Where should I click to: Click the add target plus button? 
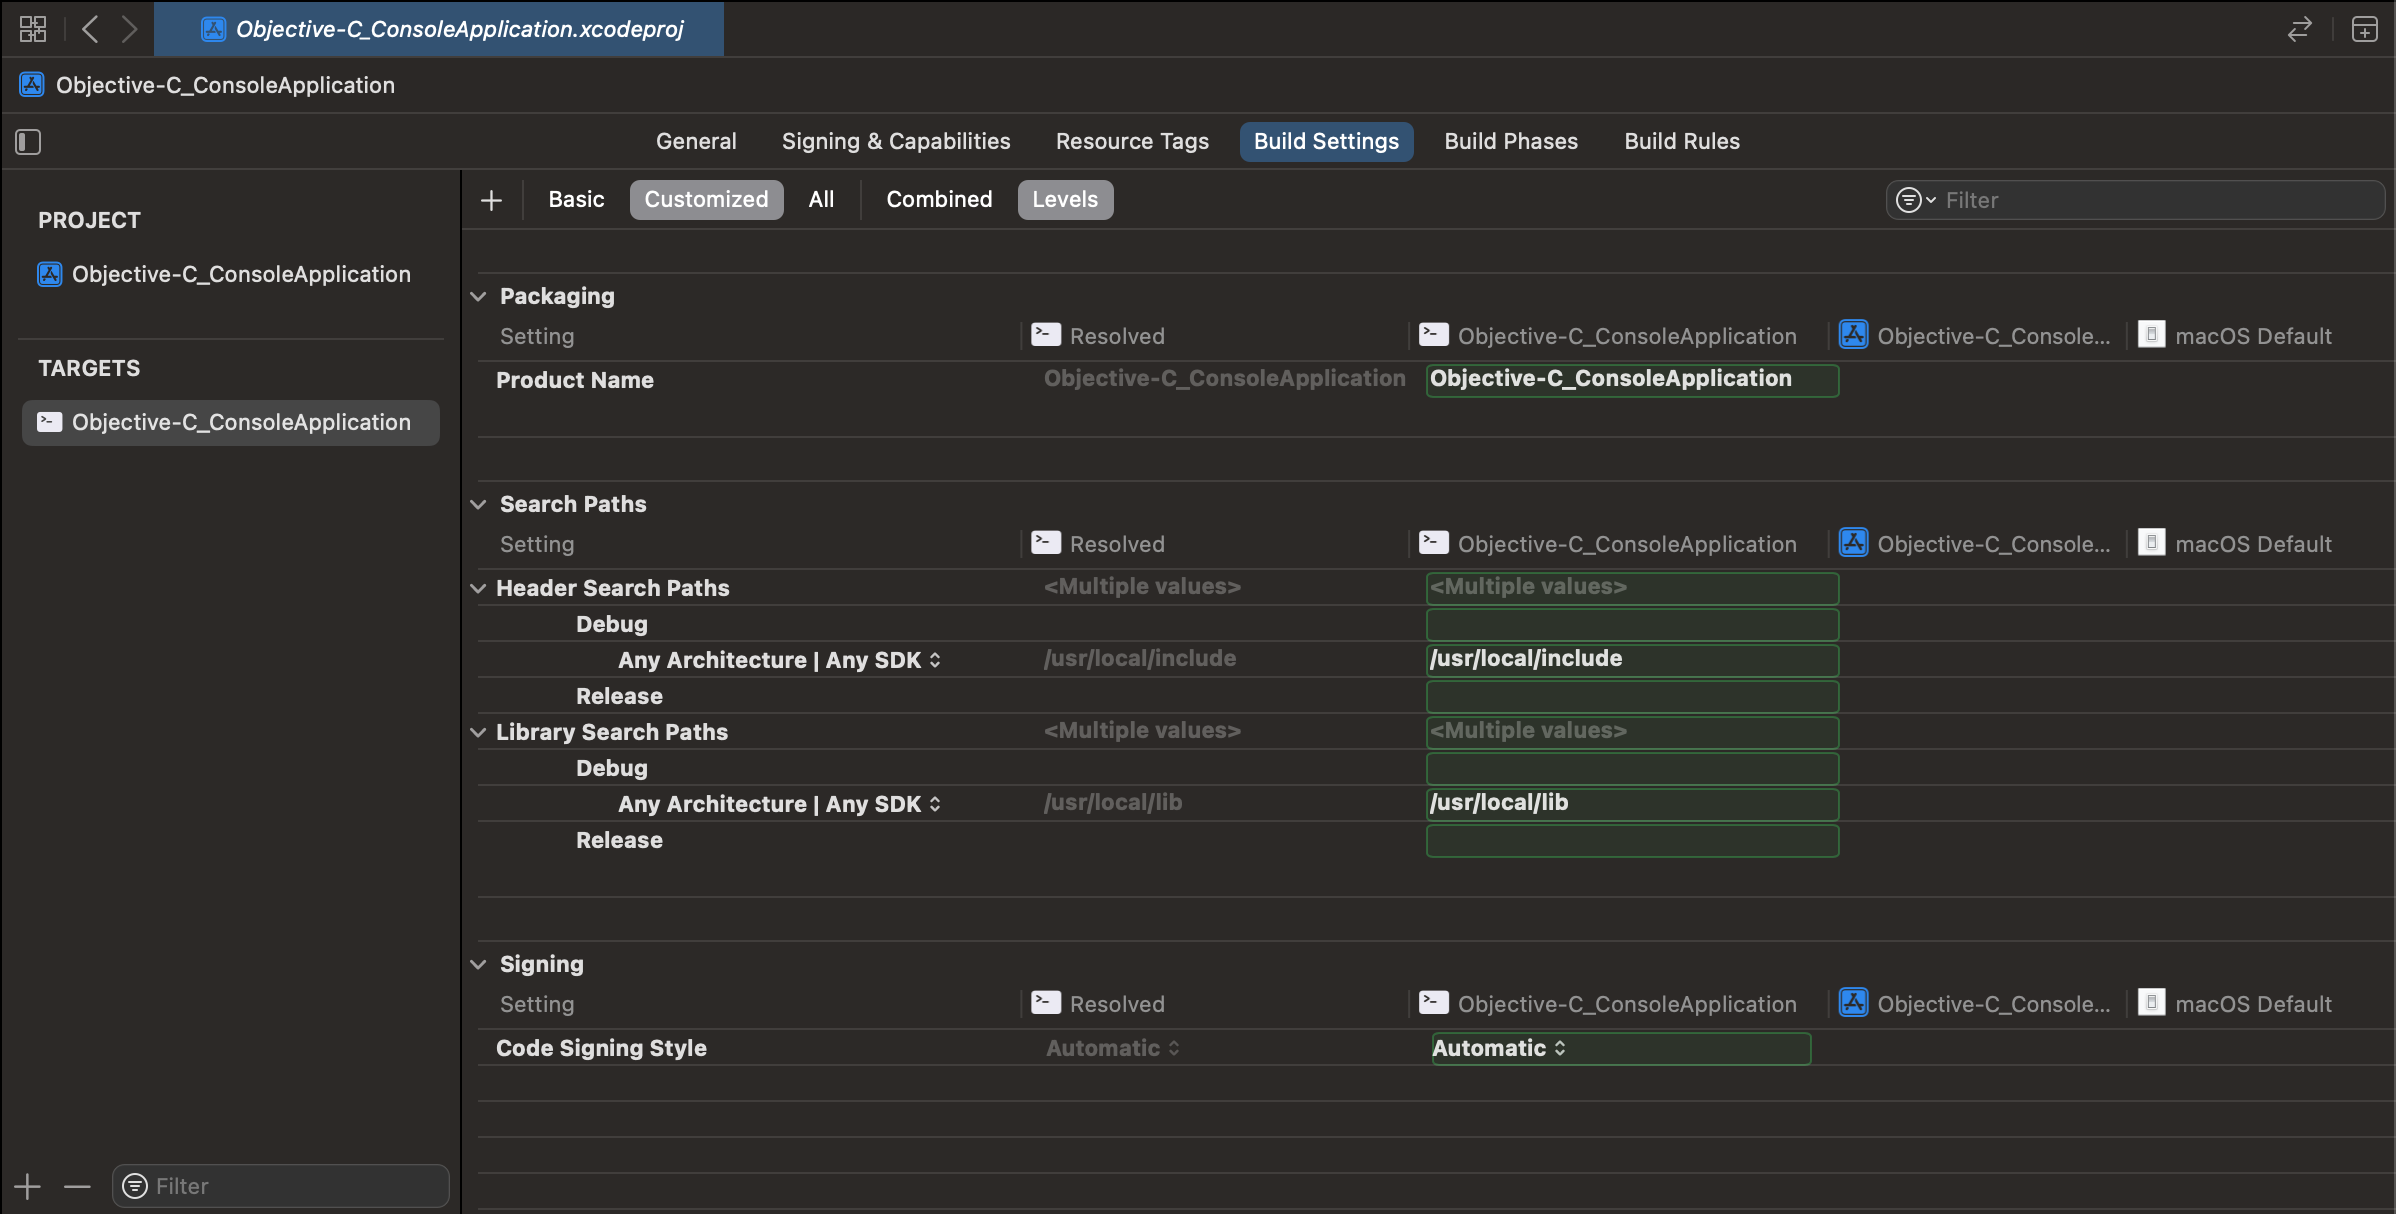tap(28, 1187)
